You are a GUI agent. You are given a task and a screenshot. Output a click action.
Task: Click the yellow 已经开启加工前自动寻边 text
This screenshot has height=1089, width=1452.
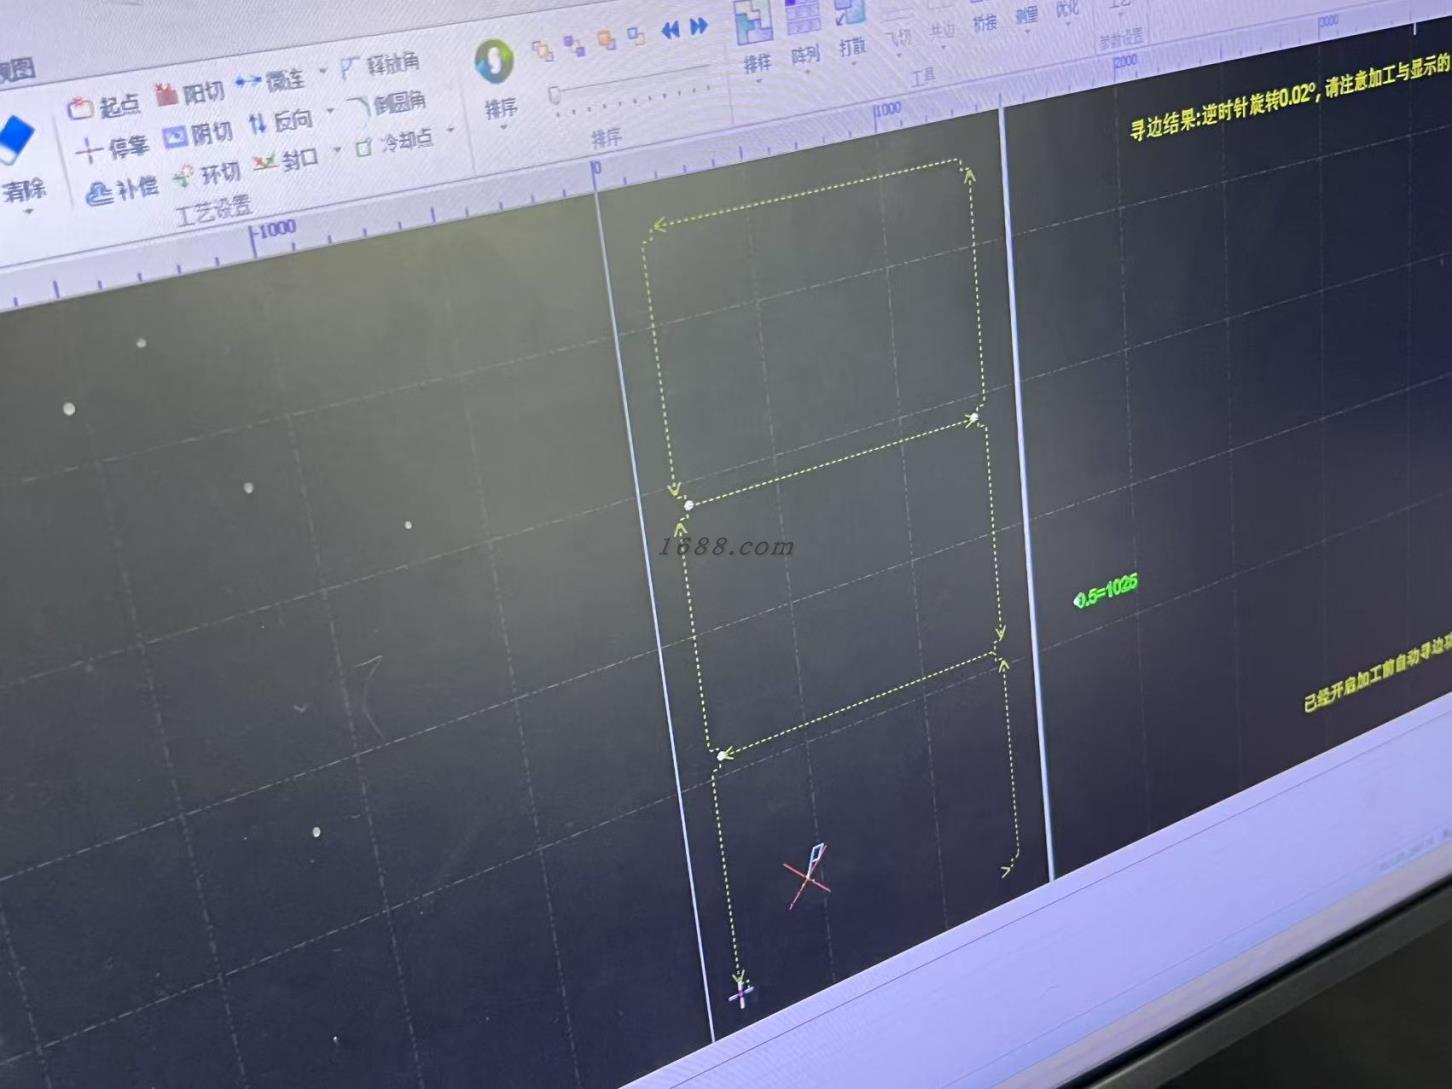1377,673
